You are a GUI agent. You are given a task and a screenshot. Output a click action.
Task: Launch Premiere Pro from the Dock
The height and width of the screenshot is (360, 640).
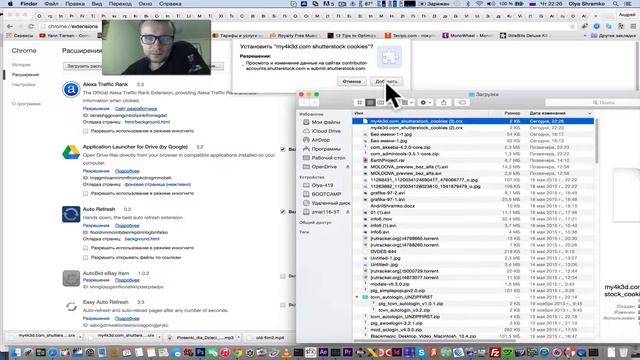pyautogui.click(x=348, y=352)
